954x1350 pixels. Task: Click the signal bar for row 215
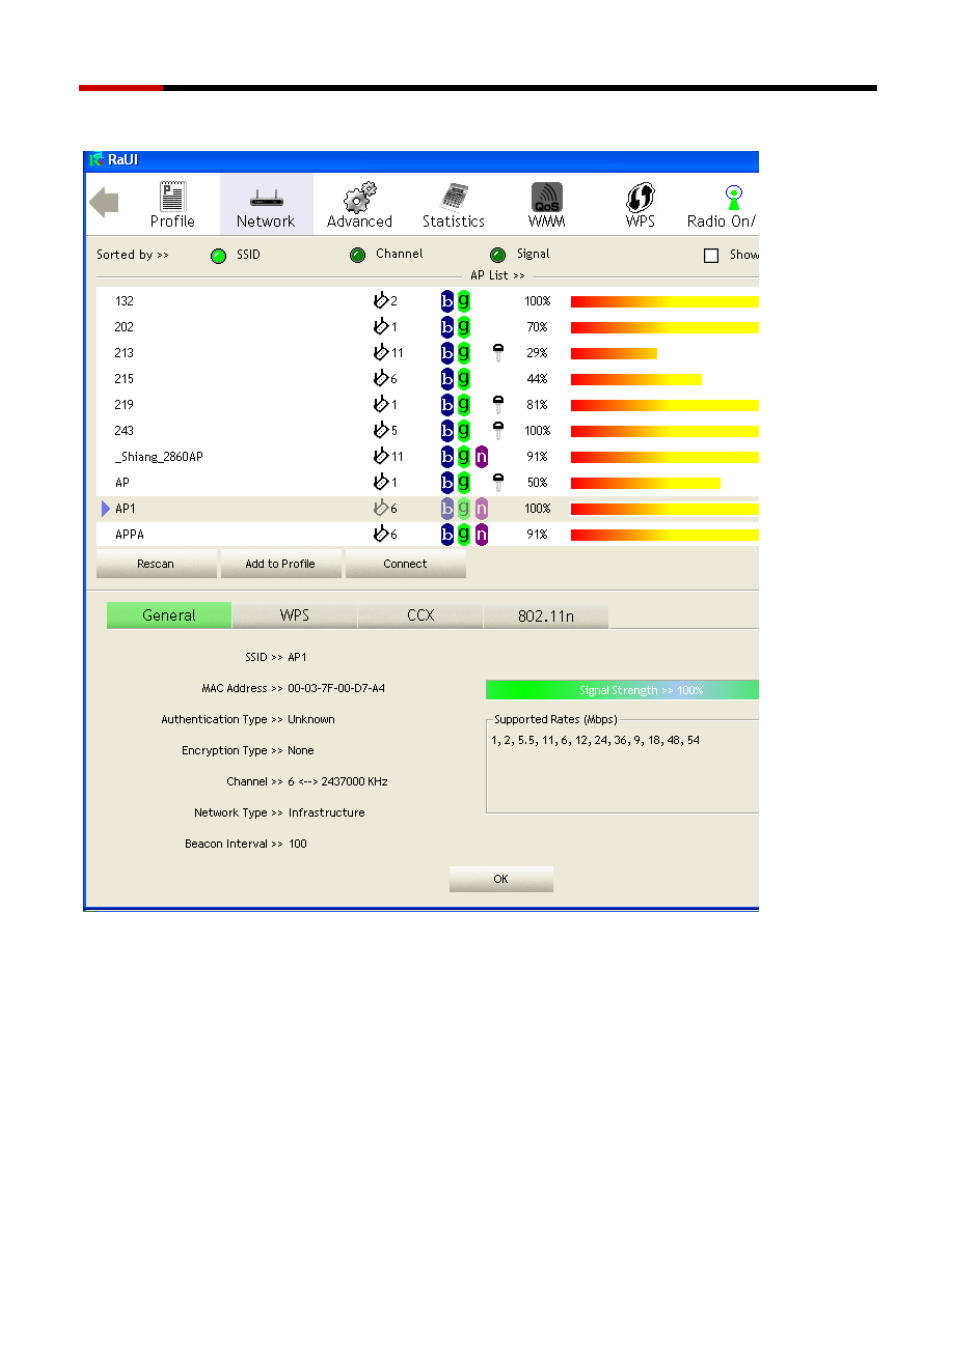pyautogui.click(x=636, y=379)
